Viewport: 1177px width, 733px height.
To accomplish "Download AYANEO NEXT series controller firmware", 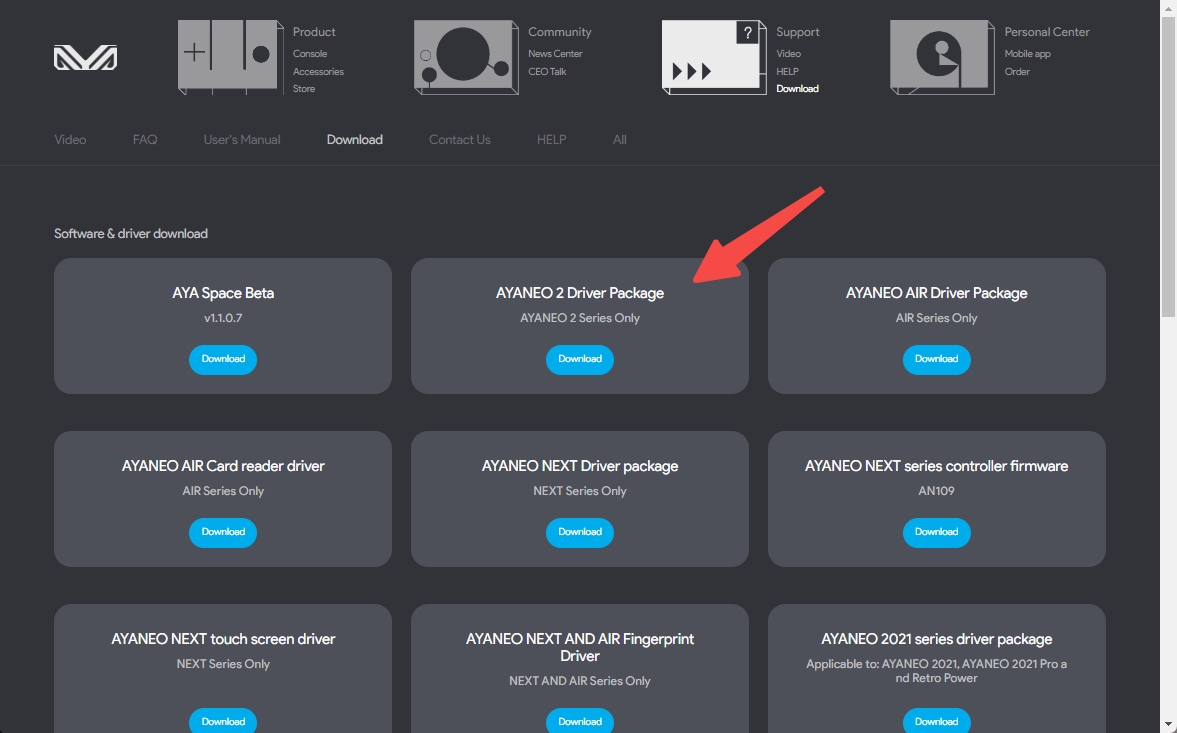I will pos(936,532).
